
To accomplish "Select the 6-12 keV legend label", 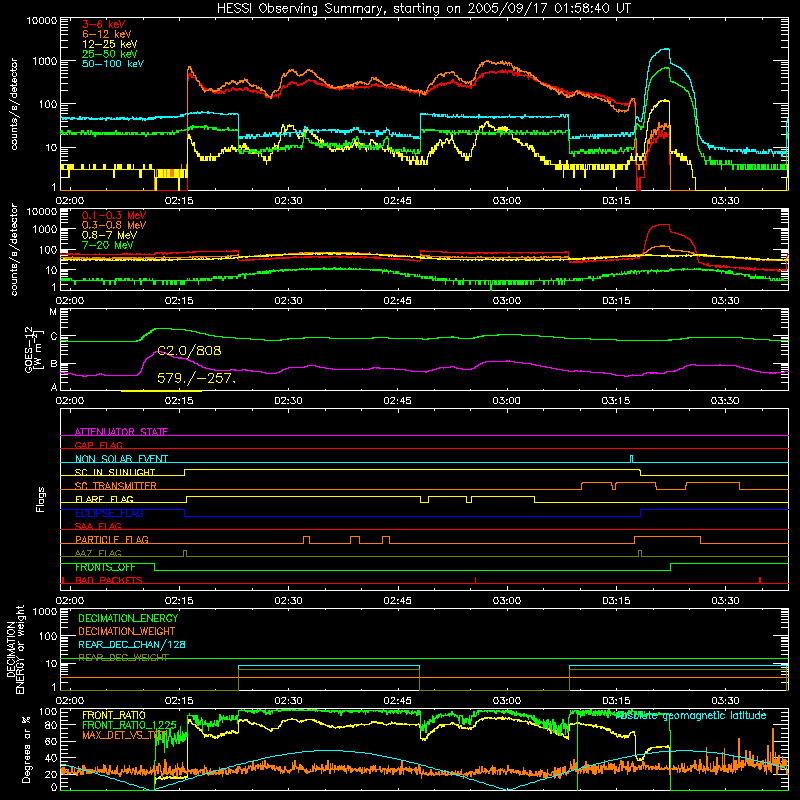I will (x=107, y=34).
